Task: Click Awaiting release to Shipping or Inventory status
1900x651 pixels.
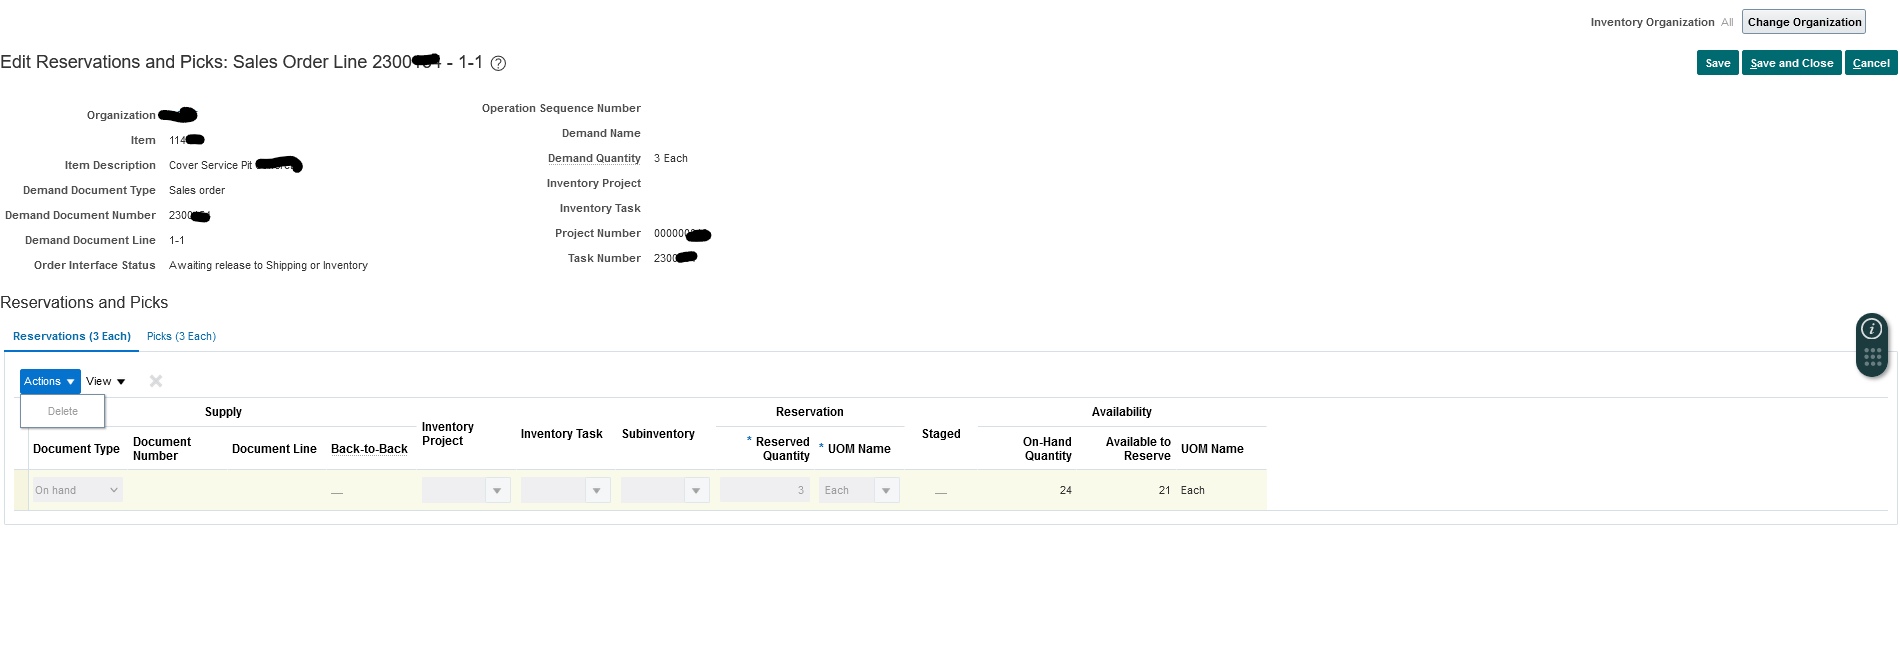Action: click(268, 265)
